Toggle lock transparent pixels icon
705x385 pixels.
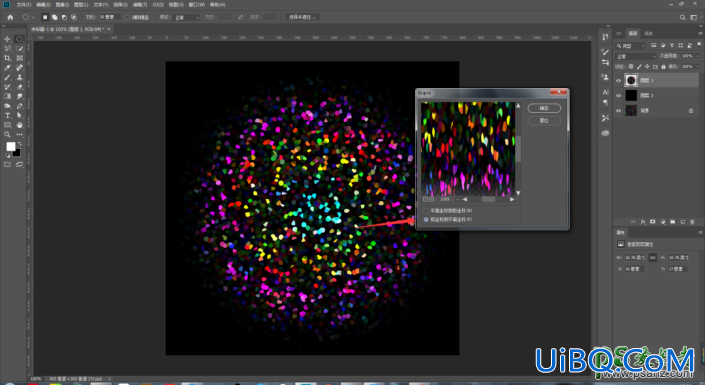click(630, 67)
